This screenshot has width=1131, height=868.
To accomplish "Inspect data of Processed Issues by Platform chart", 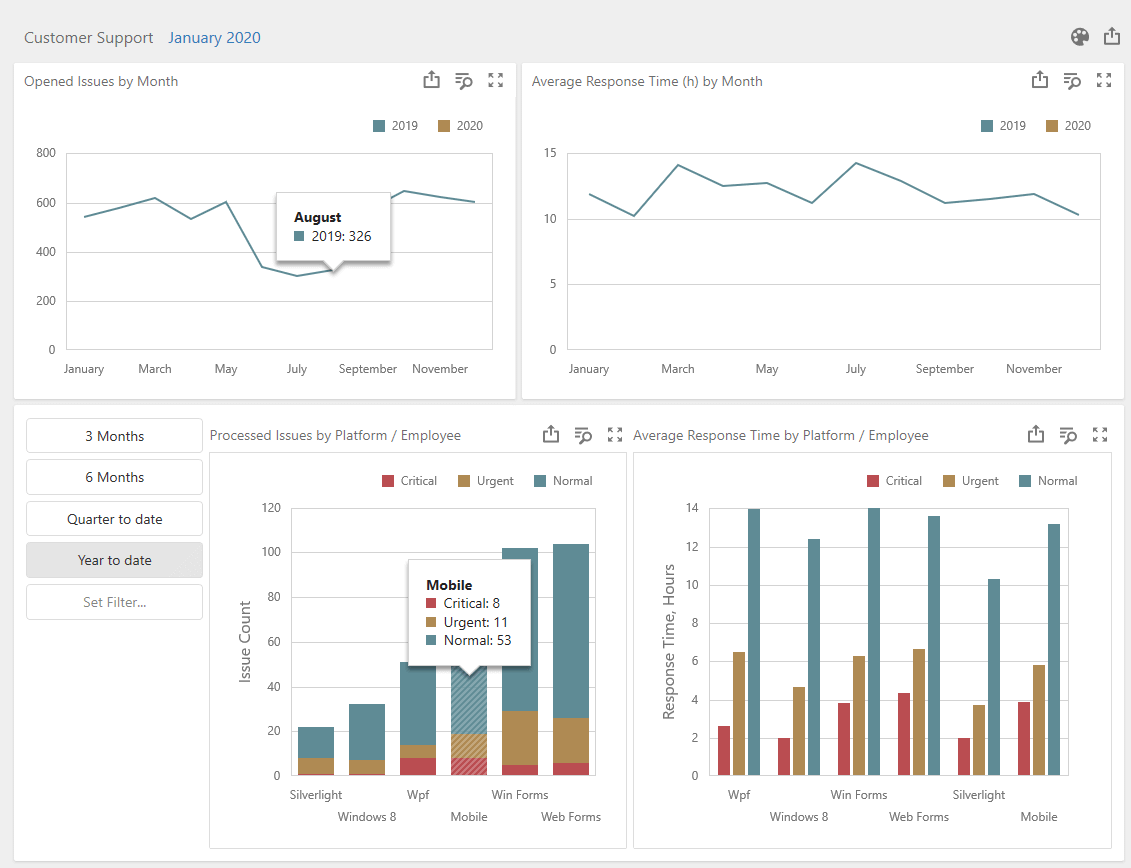I will pyautogui.click(x=583, y=435).
